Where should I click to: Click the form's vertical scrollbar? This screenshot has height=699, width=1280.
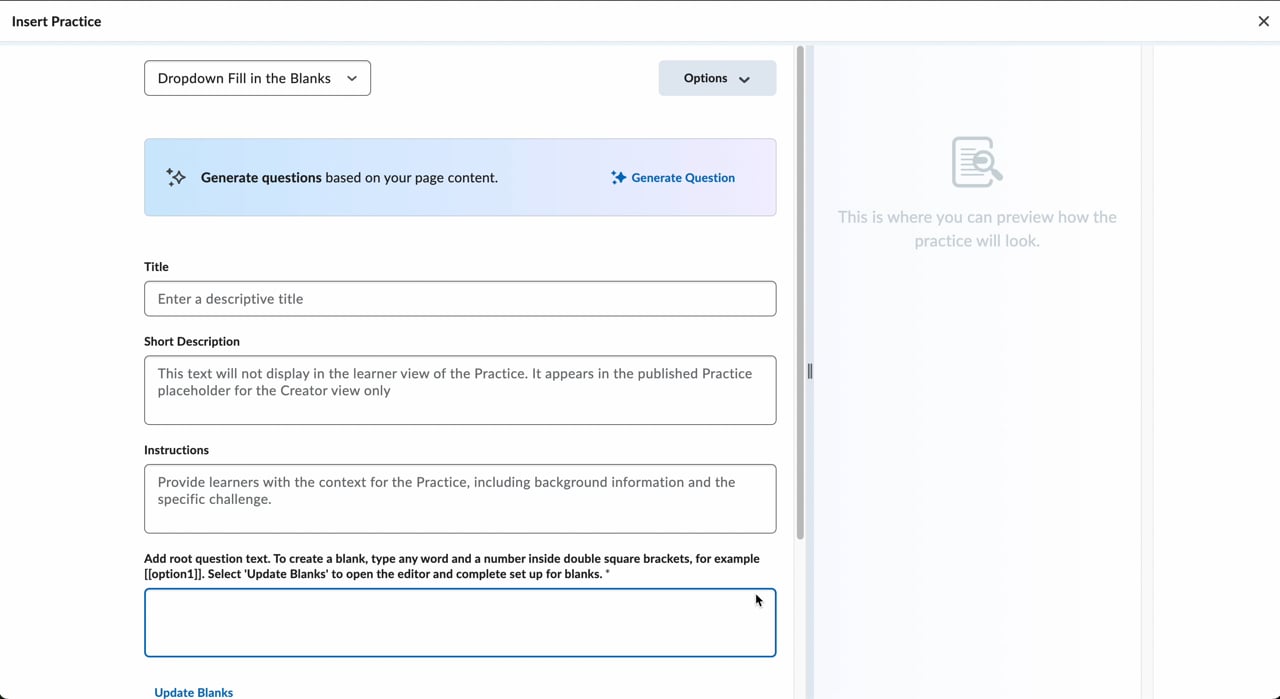tap(800, 290)
